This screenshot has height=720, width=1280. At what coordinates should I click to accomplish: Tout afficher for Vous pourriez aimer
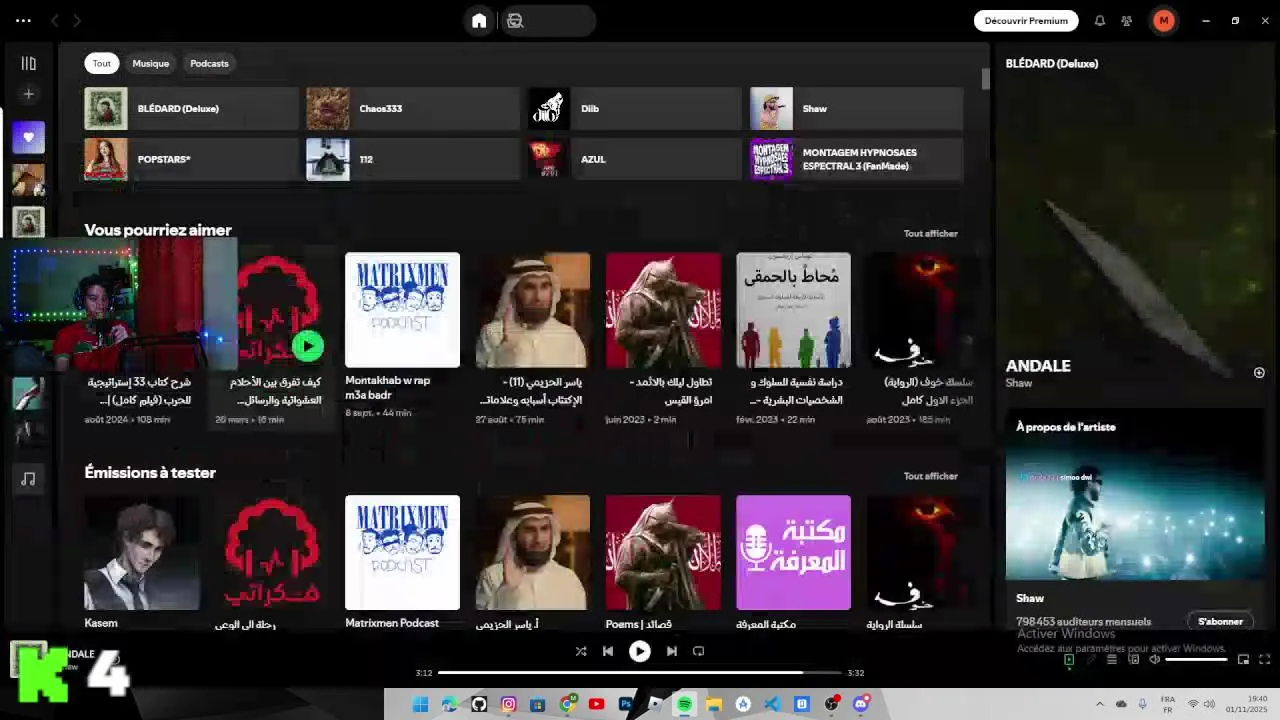point(930,234)
